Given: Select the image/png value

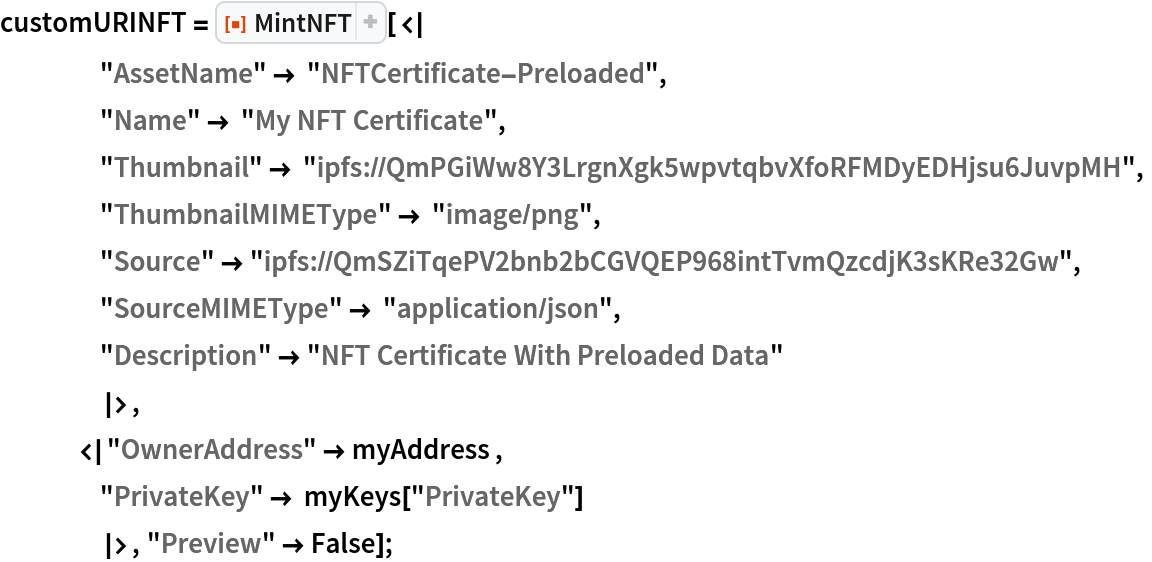Looking at the screenshot, I should pyautogui.click(x=512, y=215).
